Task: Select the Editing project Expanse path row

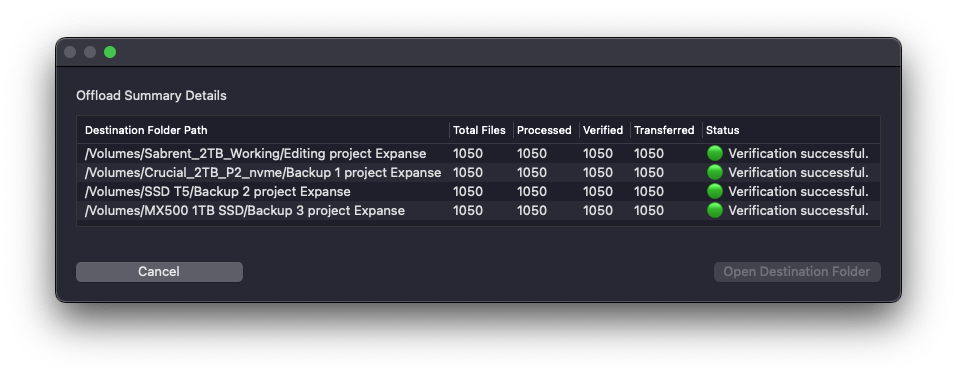Action: coord(478,153)
